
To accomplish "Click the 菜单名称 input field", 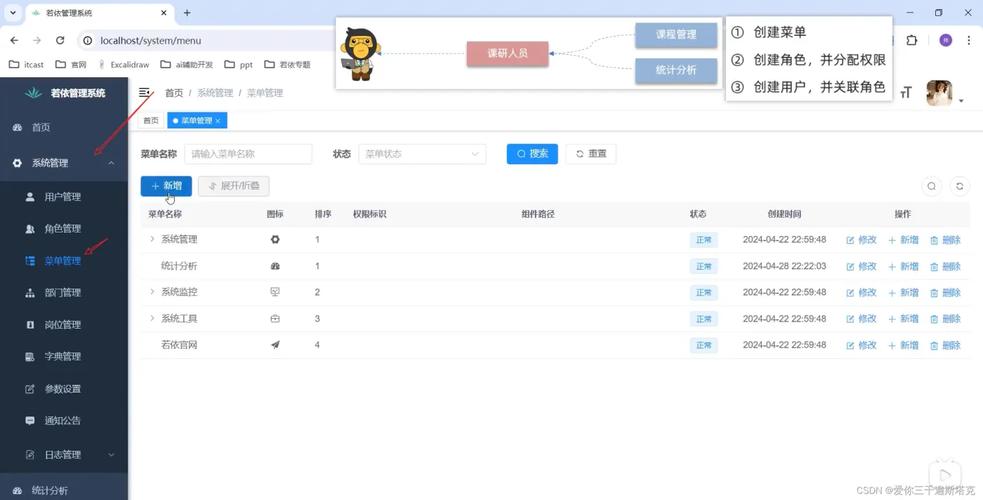I will pos(248,154).
